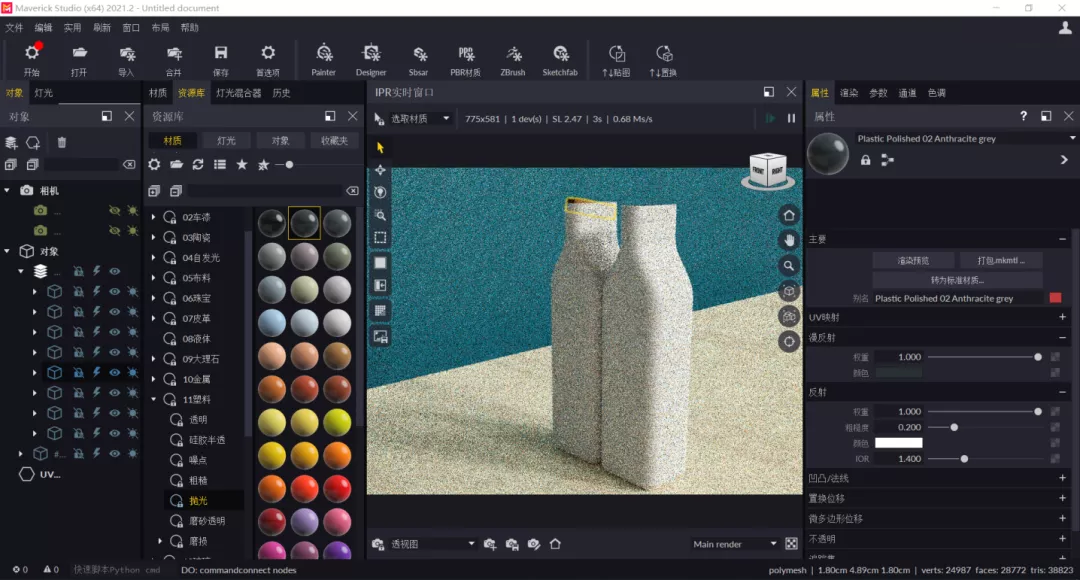Select the pan hand tool in viewport
The height and width of the screenshot is (580, 1080).
pos(789,240)
